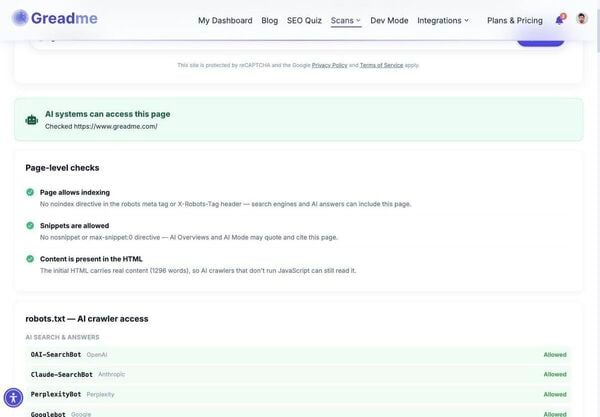Click the Content is present in the HTML title
The image size is (600, 417).
(x=91, y=259)
